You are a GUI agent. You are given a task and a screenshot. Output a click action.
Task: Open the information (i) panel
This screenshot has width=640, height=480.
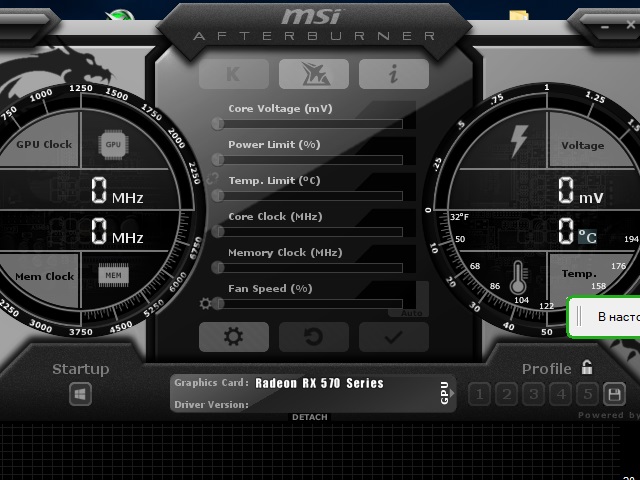[x=394, y=74]
